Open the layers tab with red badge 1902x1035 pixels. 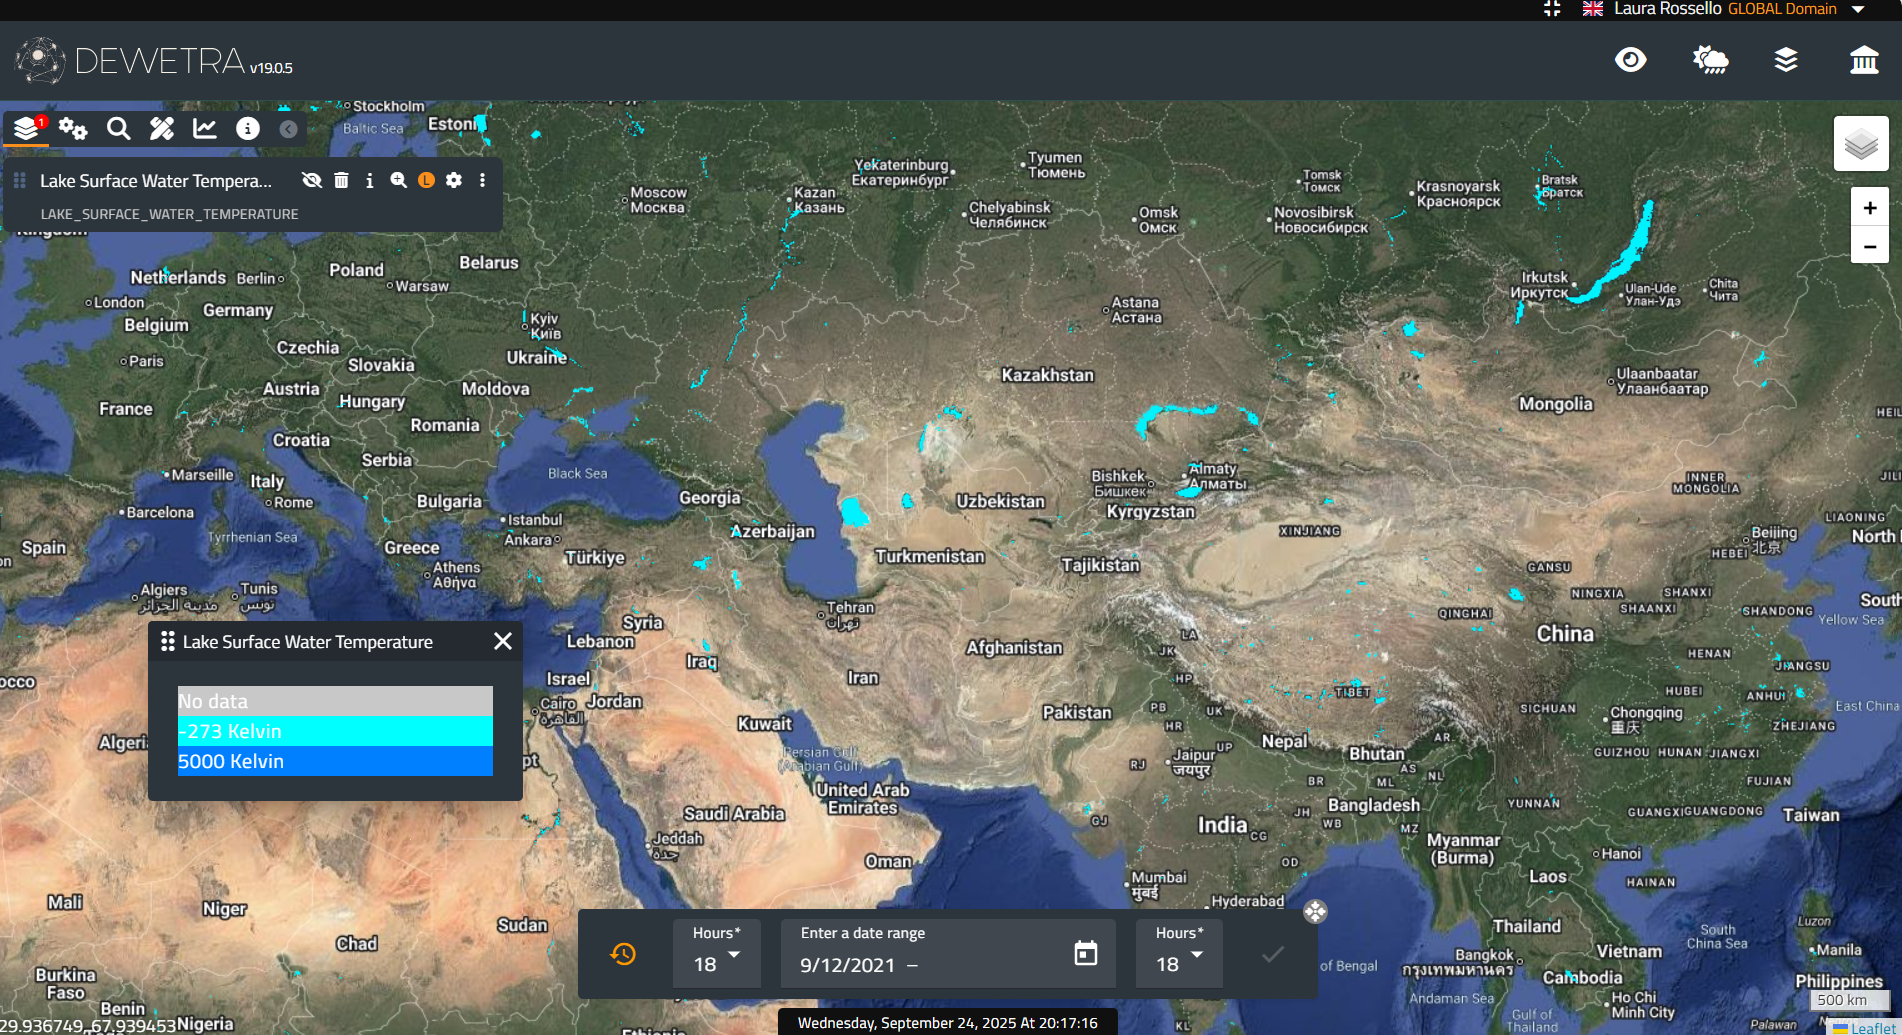pyautogui.click(x=27, y=128)
